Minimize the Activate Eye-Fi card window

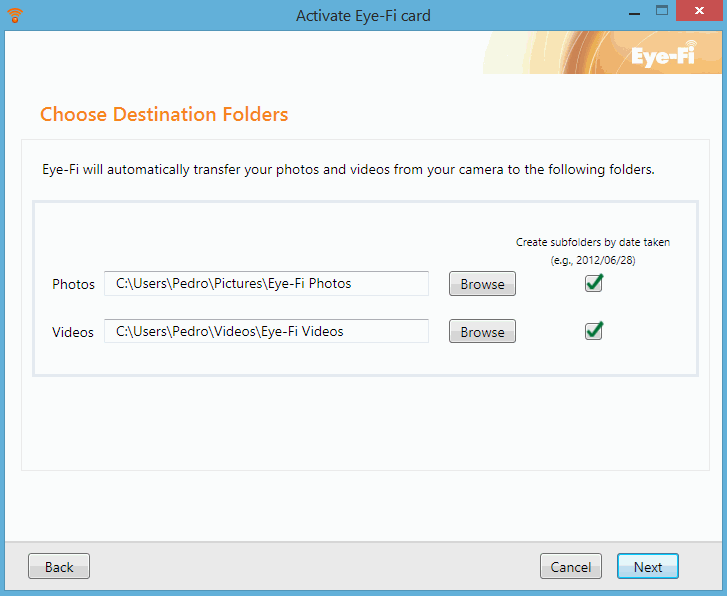click(x=634, y=13)
